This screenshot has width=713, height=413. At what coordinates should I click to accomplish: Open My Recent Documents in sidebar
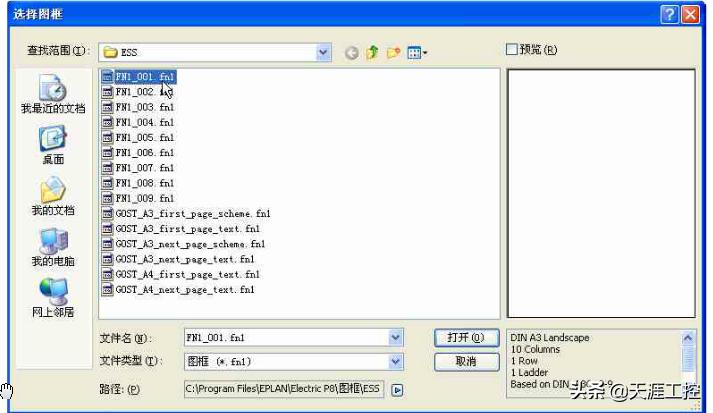pos(53,94)
